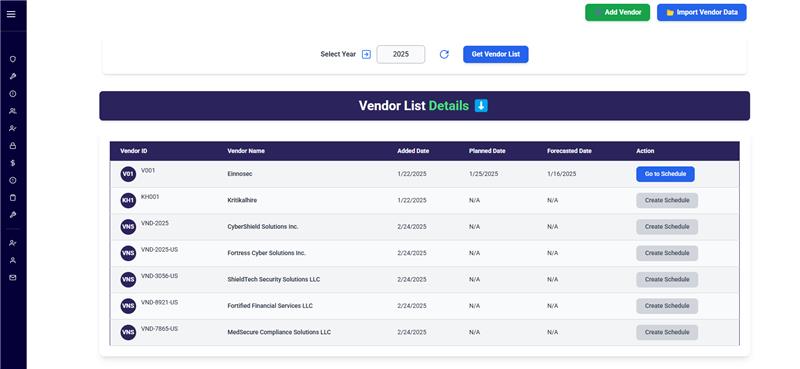Open the dollar sign icon in the sidebar
Viewport: 800px width, 369px height.
[13, 163]
